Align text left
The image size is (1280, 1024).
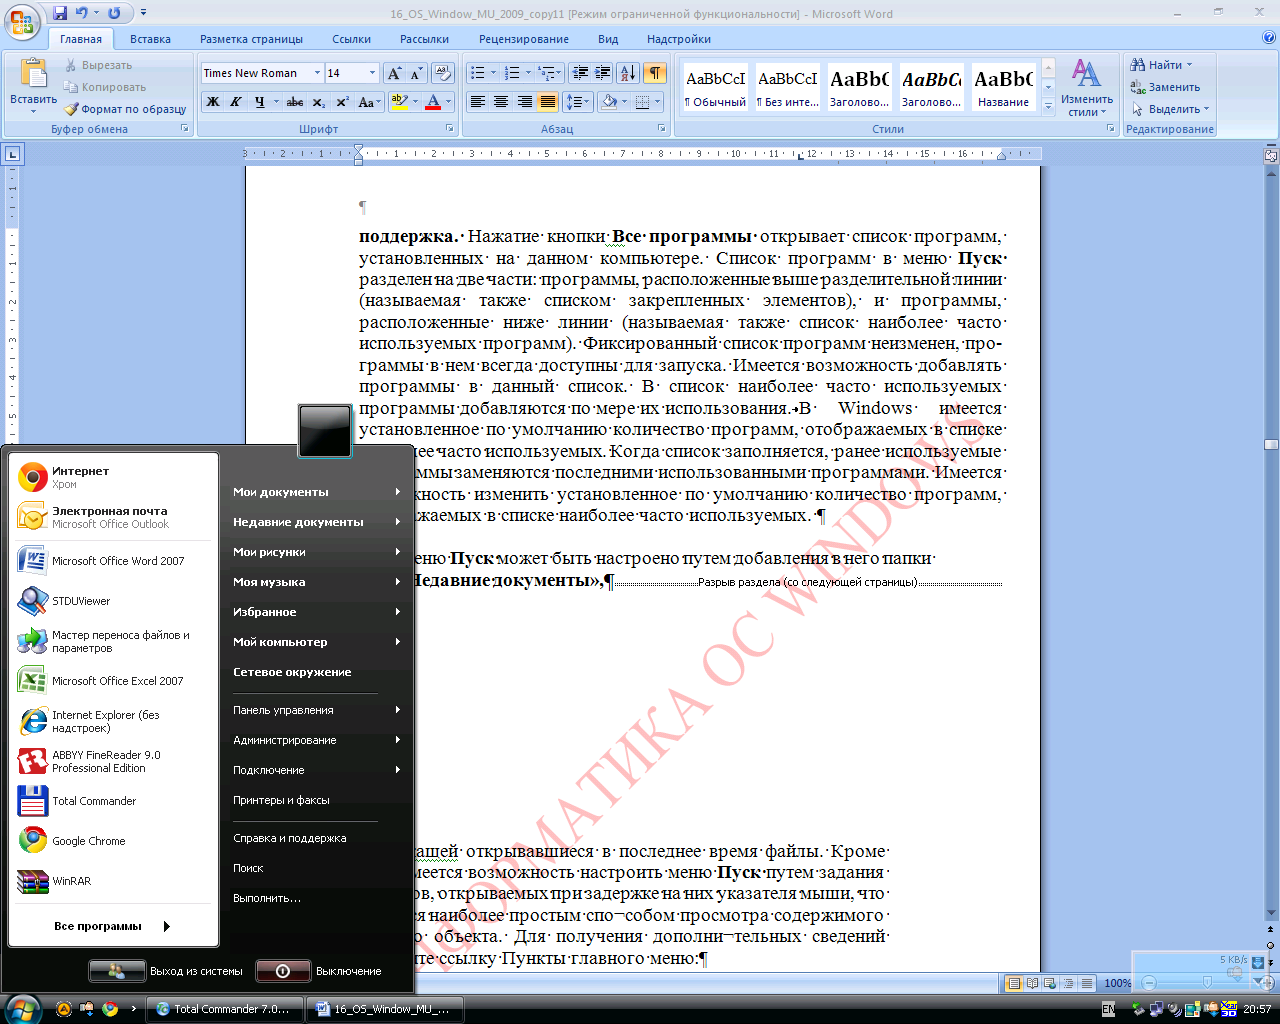478,102
